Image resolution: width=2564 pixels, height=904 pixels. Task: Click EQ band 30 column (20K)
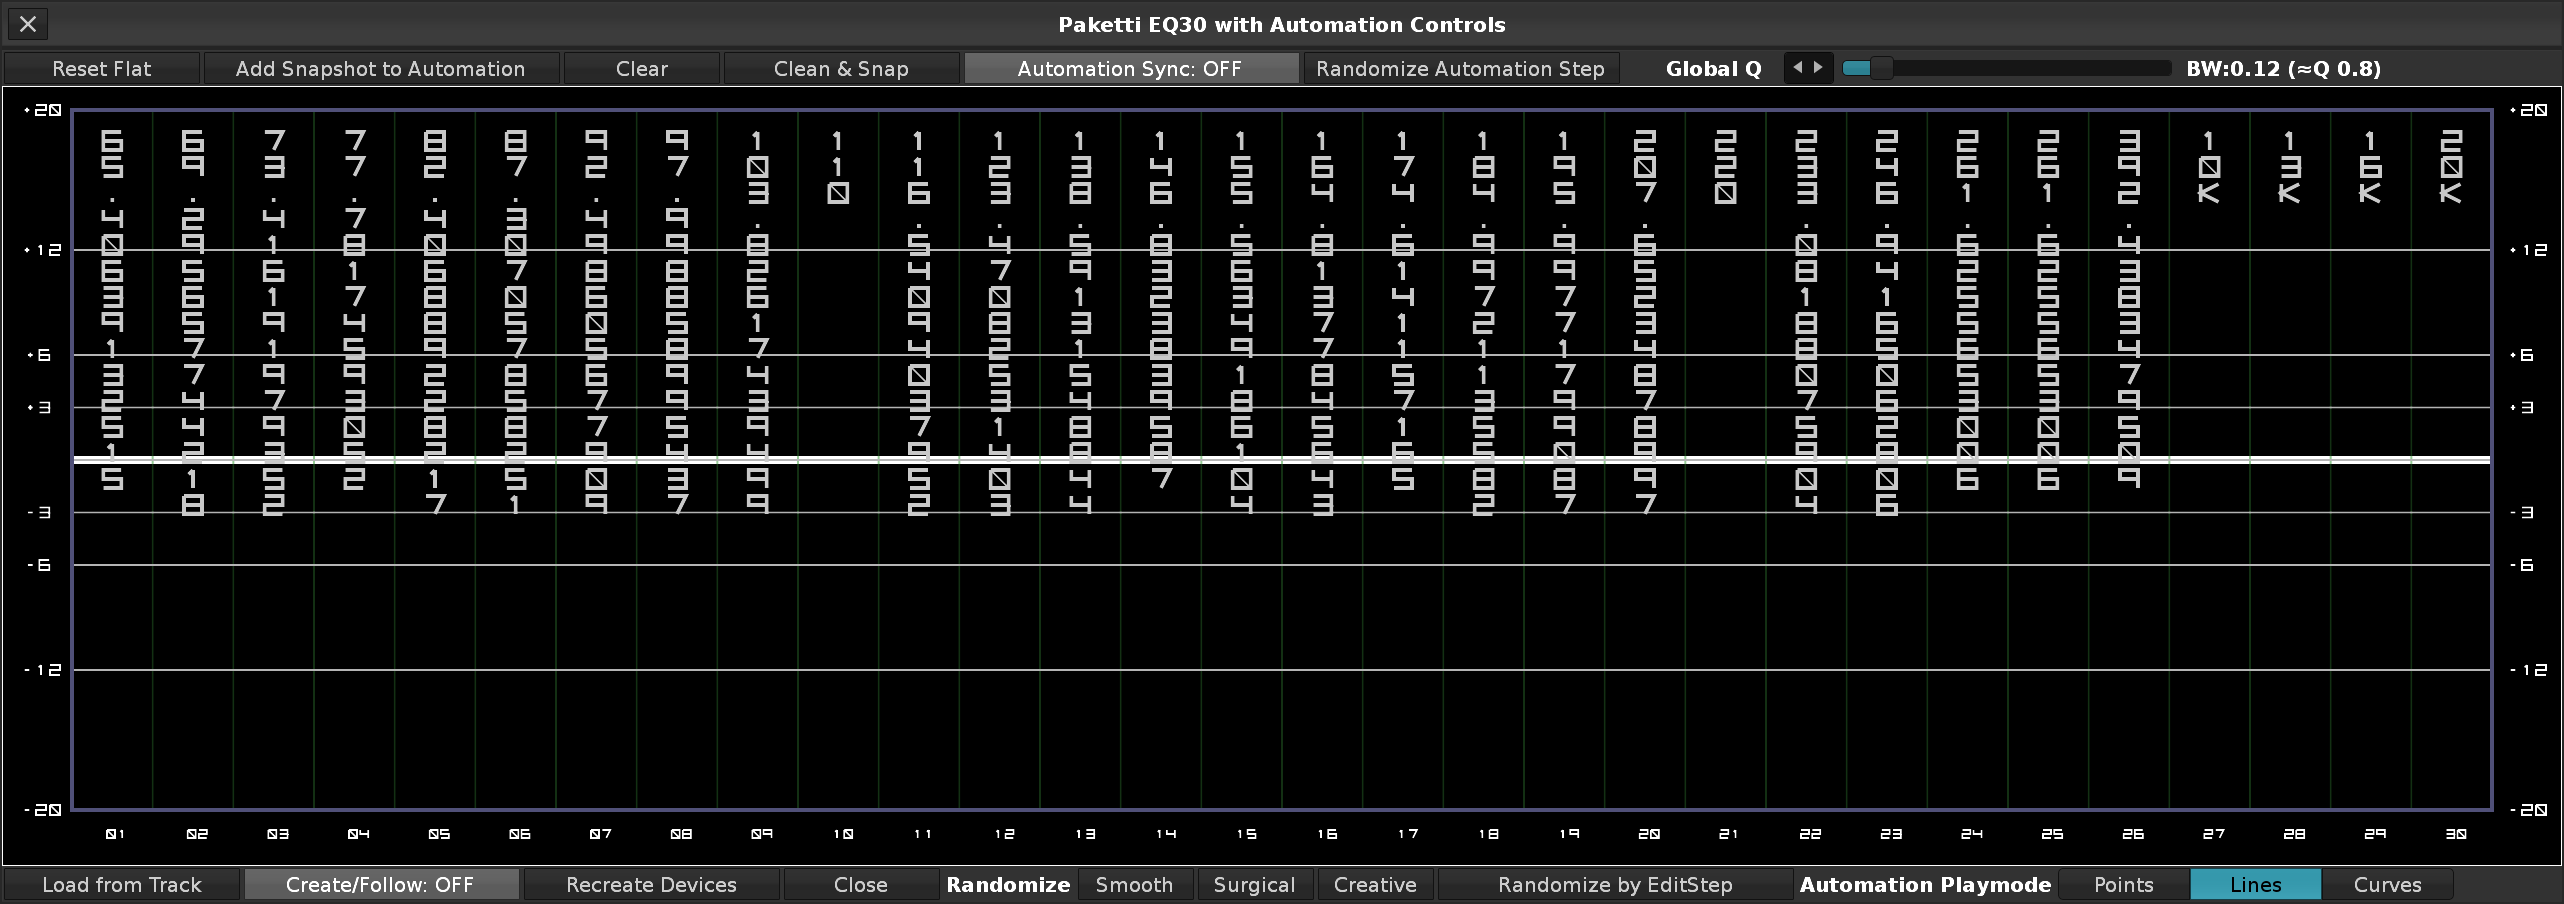pos(2451,460)
